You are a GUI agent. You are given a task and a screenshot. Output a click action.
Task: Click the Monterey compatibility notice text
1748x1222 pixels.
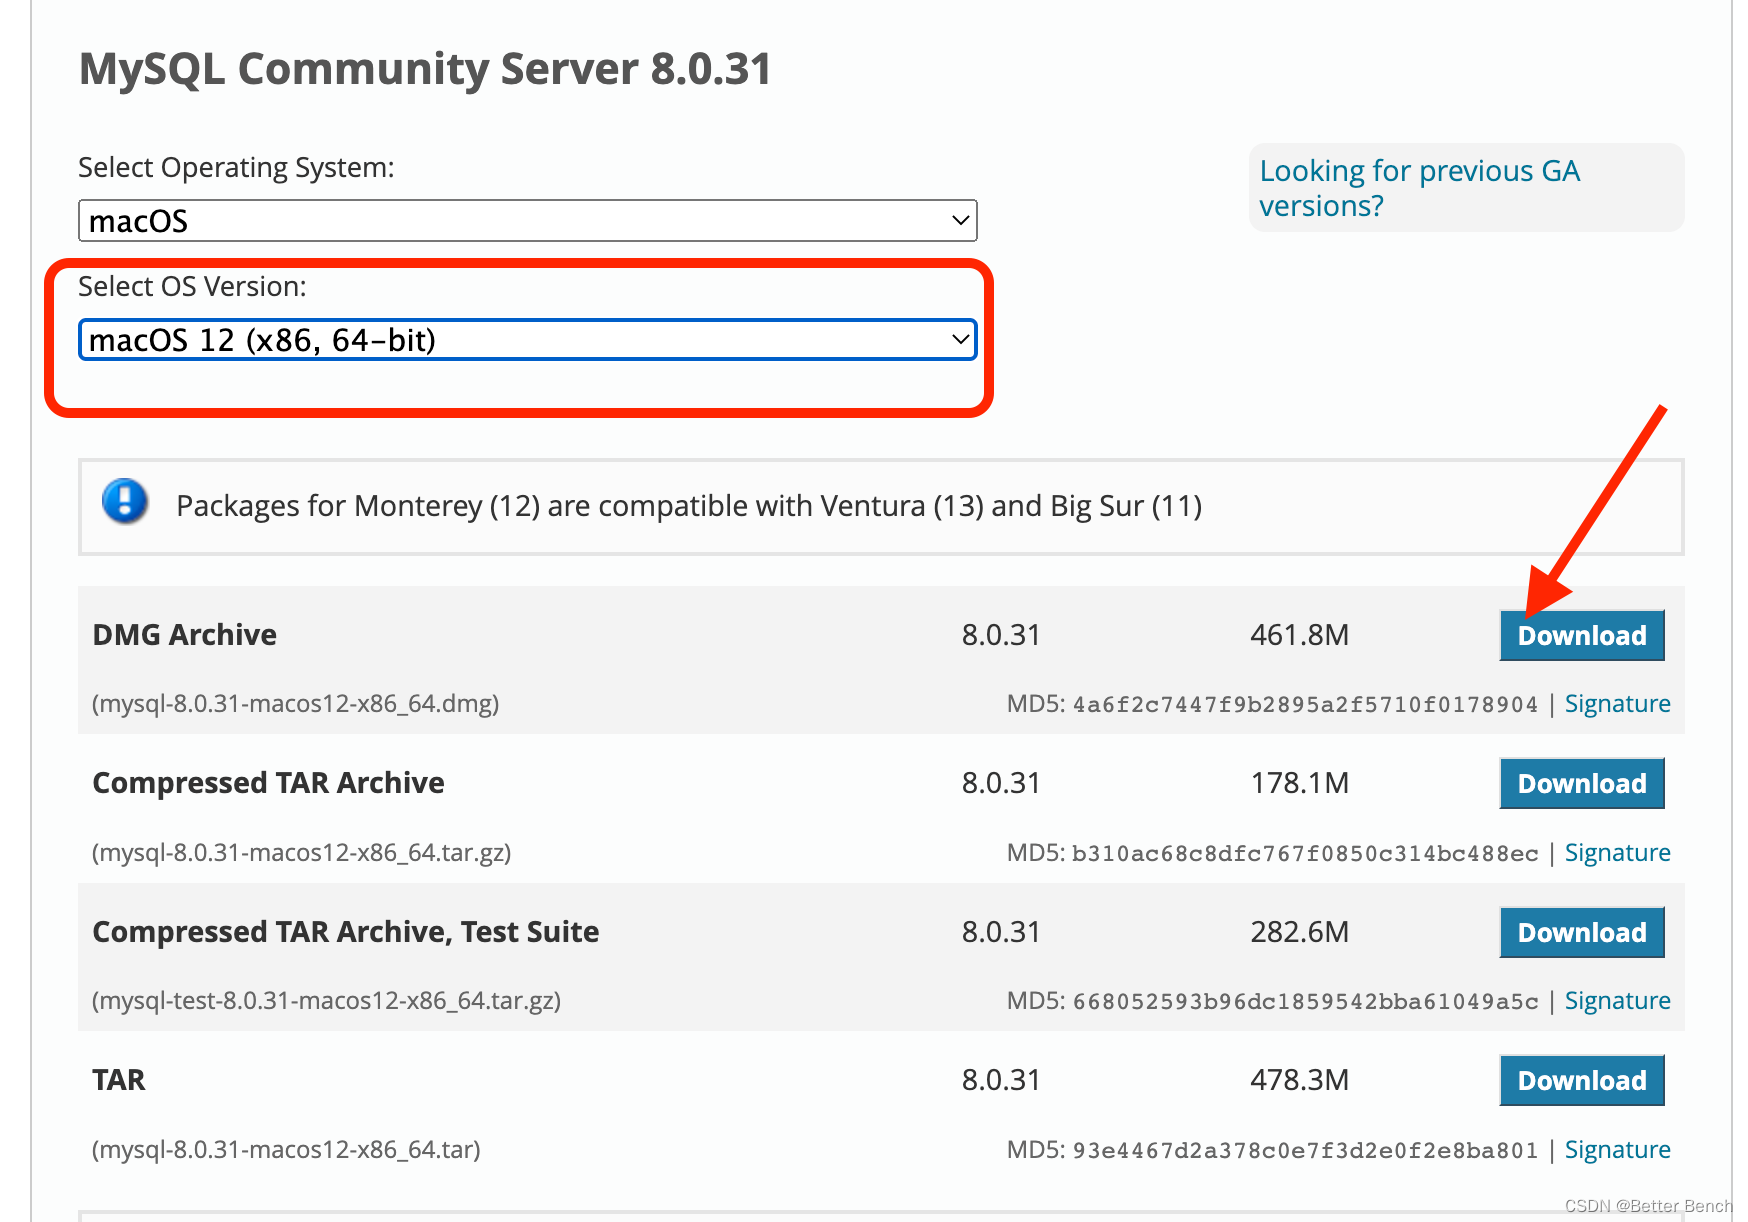pos(689,506)
